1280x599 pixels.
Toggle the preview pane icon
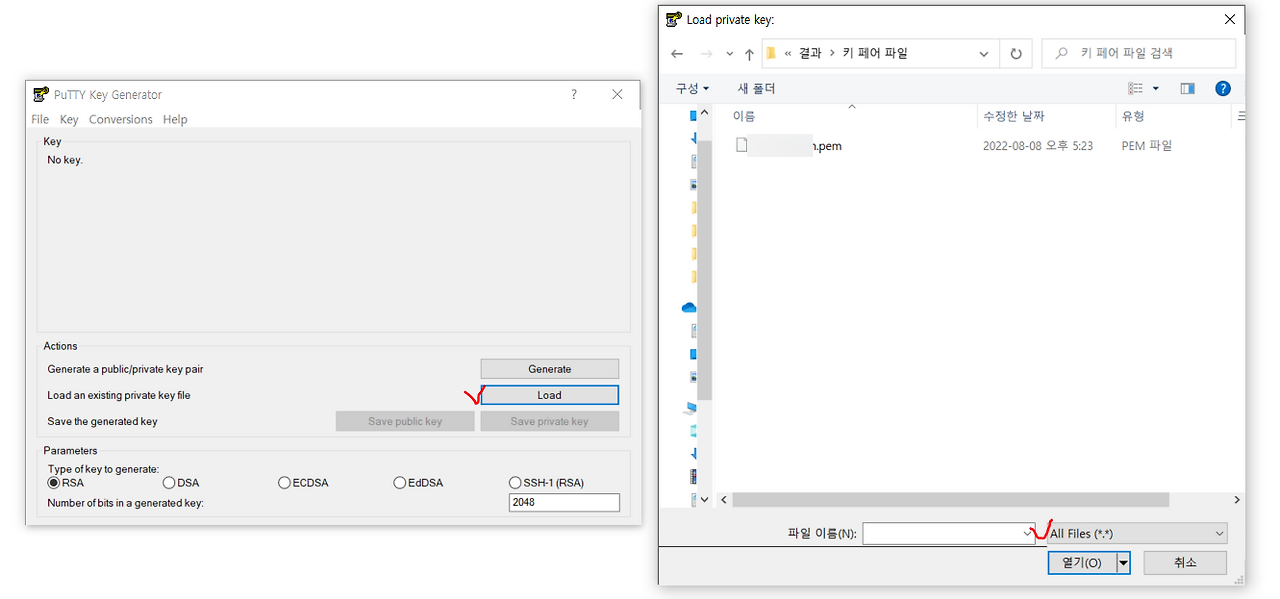pyautogui.click(x=1188, y=88)
